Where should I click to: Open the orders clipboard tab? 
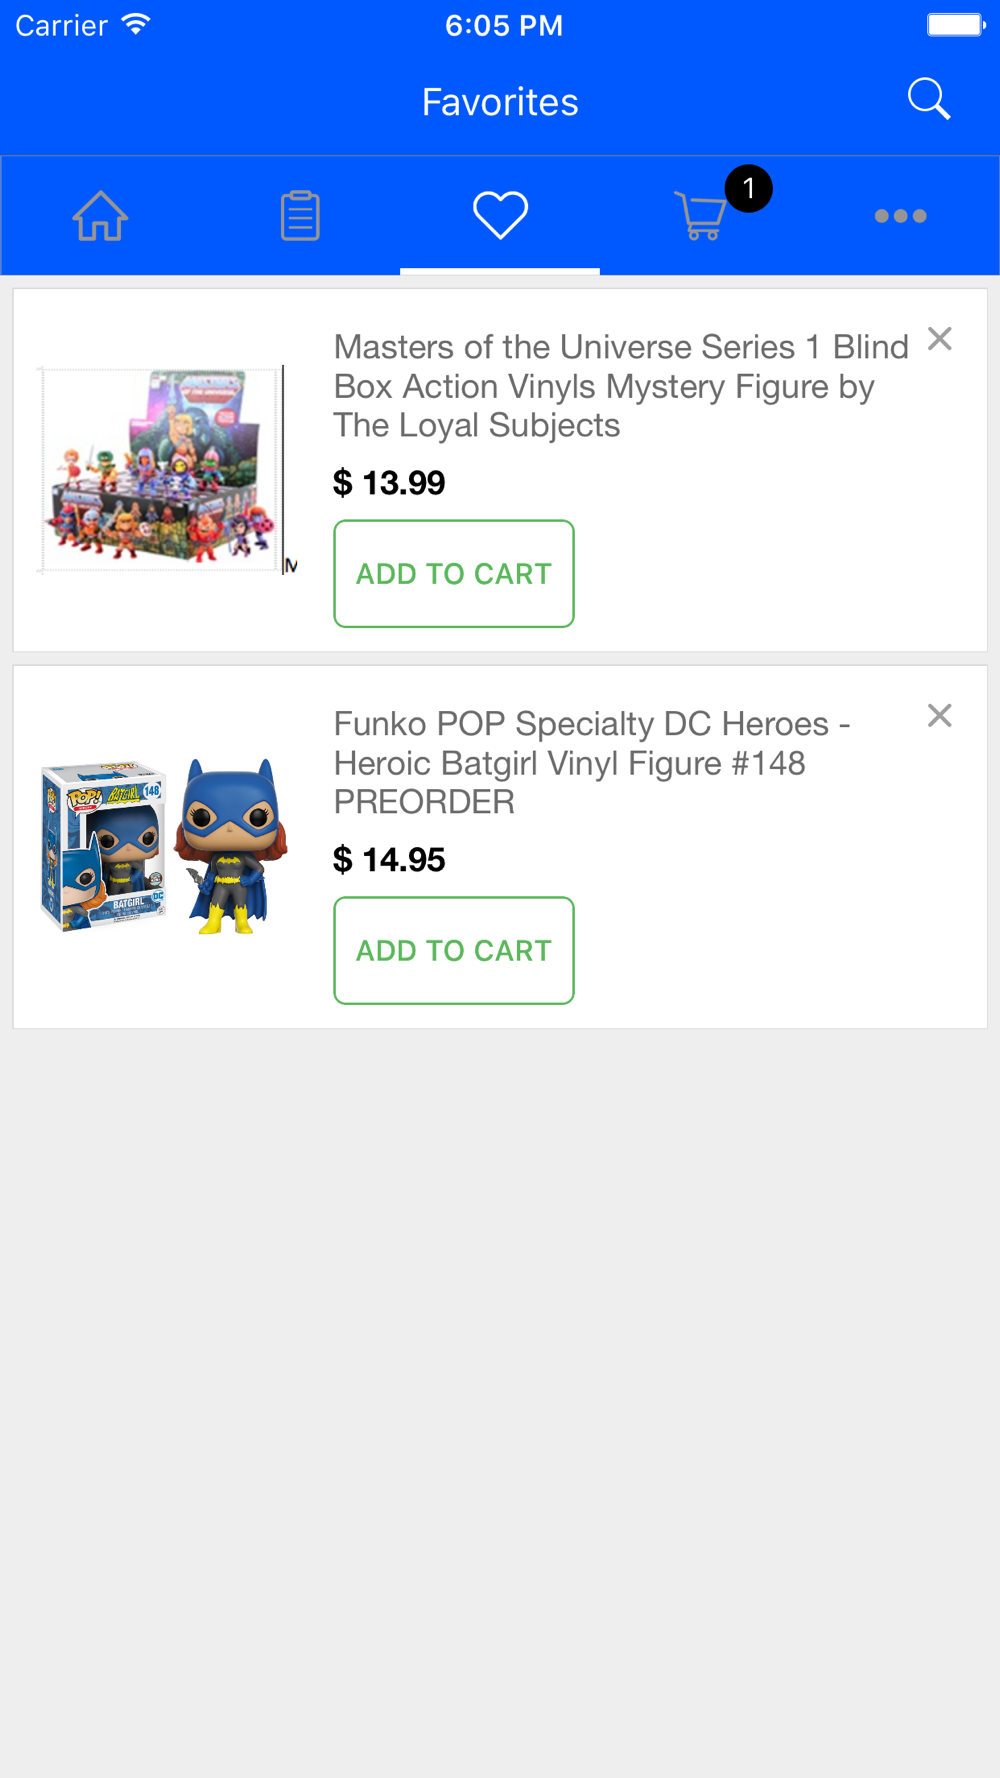(x=300, y=216)
